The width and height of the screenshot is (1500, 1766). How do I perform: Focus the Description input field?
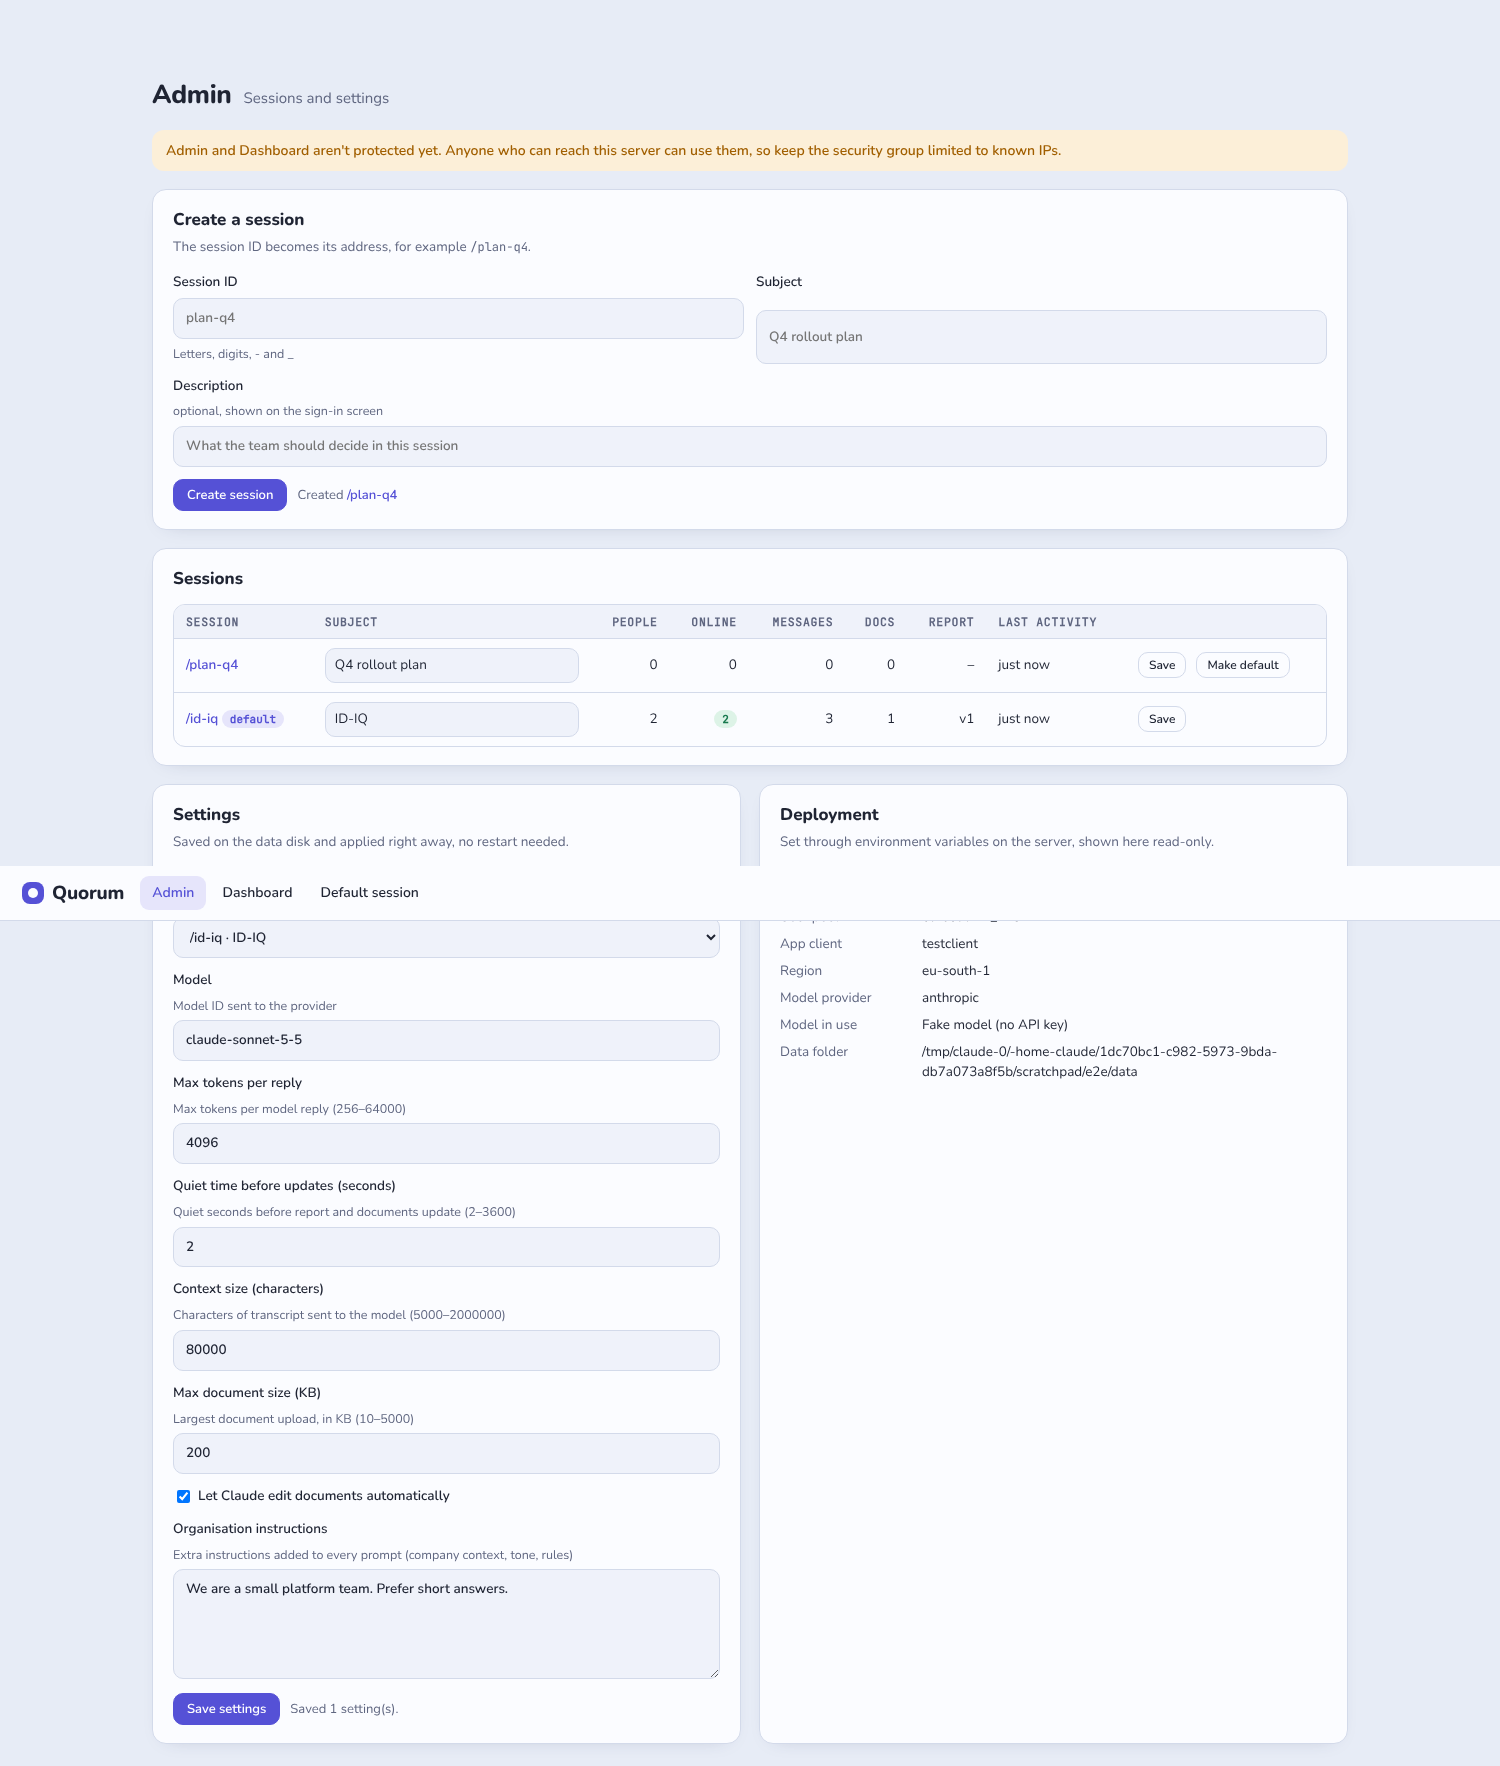pos(750,446)
